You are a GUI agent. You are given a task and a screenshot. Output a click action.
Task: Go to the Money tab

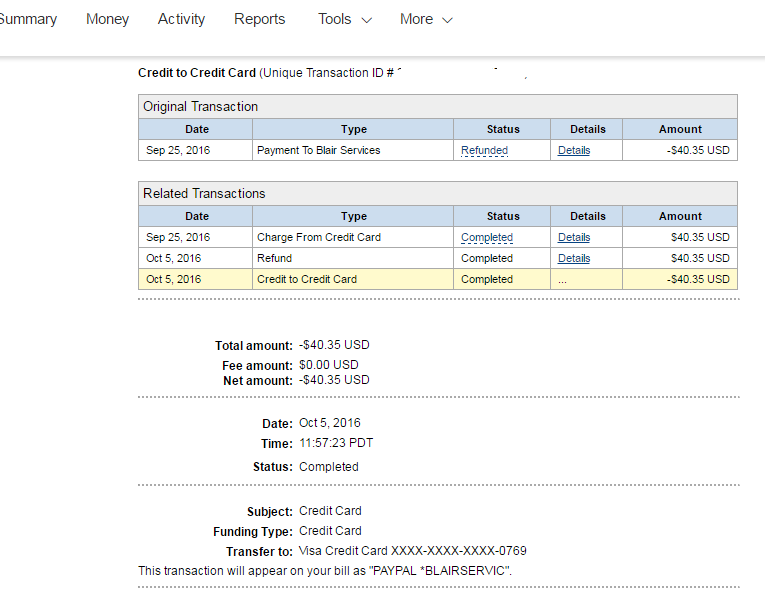click(x=107, y=19)
